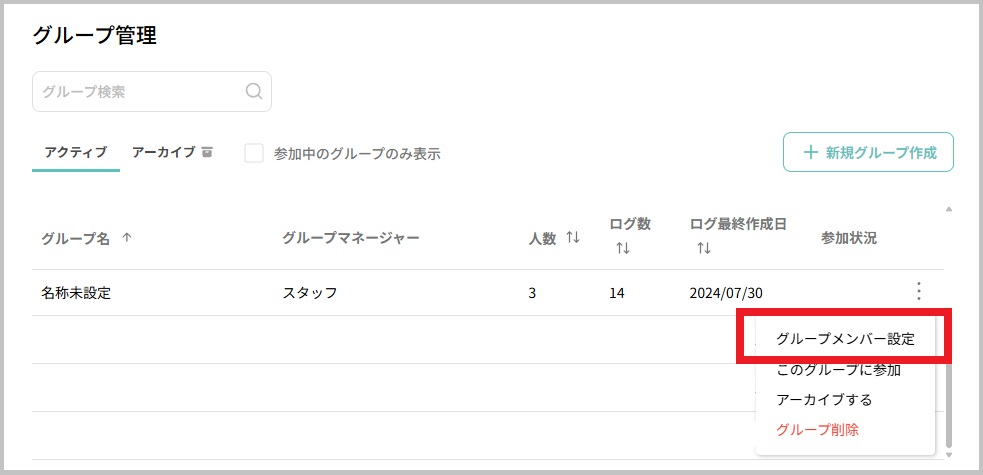Switch to the アクティブ tab
Screen dimensions: 983x475
(76, 152)
